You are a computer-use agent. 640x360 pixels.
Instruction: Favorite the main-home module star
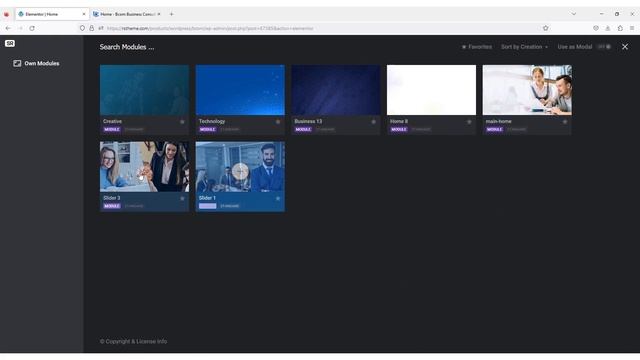pos(565,122)
